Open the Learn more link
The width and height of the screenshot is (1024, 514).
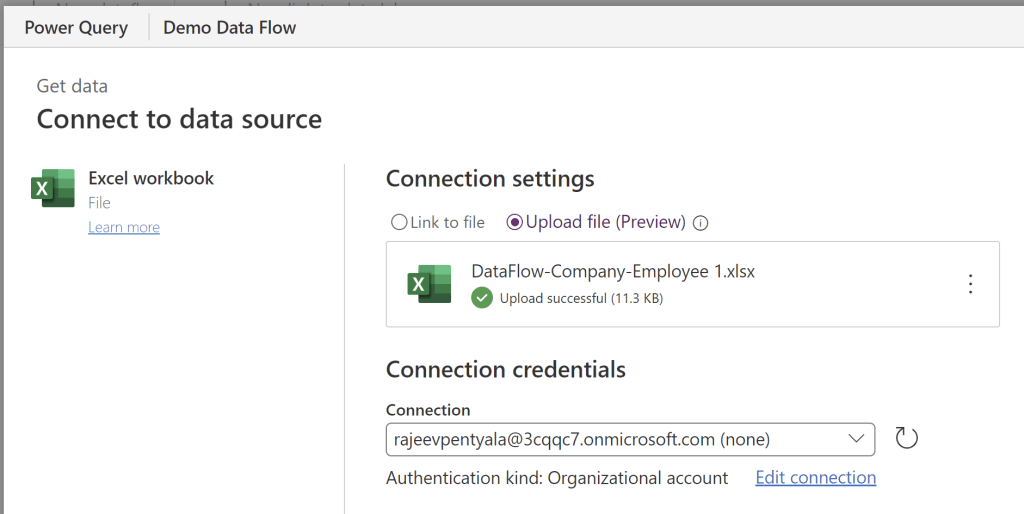pyautogui.click(x=124, y=227)
